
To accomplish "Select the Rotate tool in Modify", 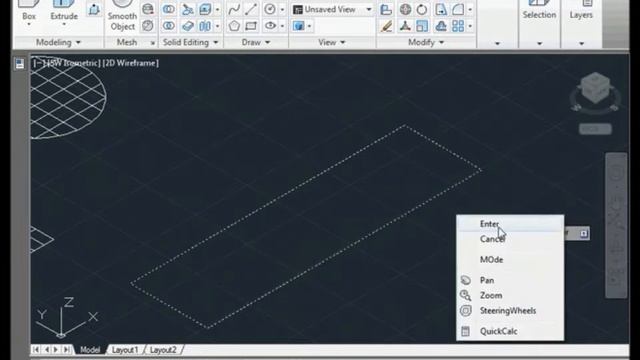I will (422, 9).
